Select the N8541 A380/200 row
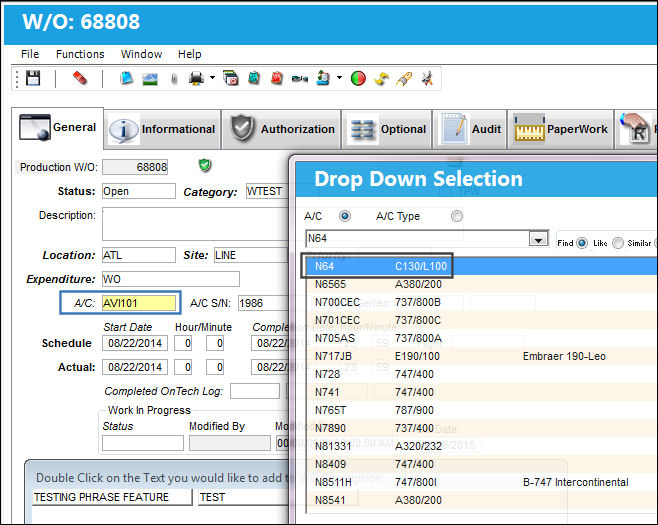The image size is (658, 525). [481, 500]
